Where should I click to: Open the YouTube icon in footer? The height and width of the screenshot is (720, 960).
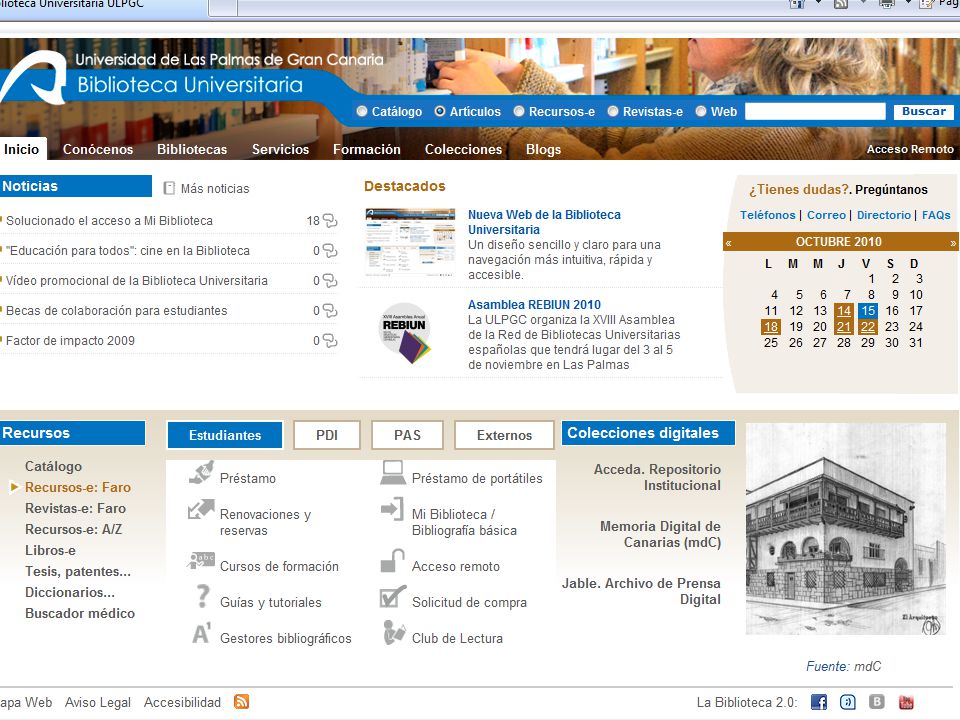[x=906, y=702]
